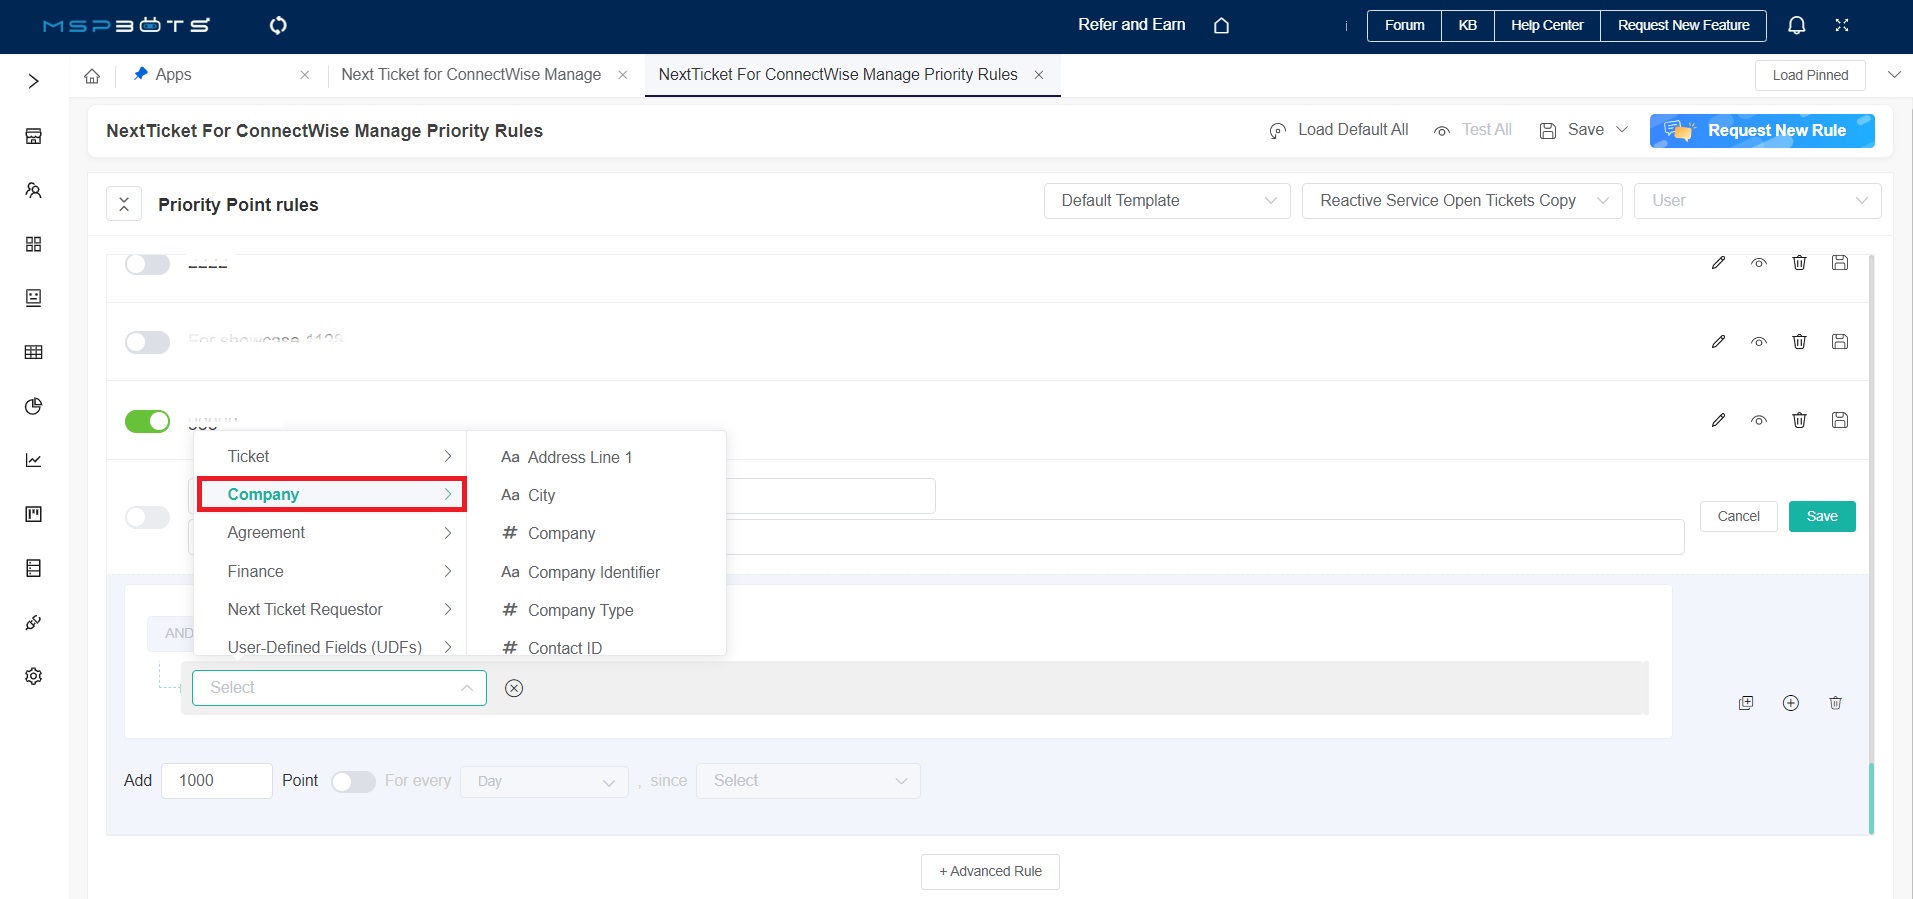Click the home icon in tab bar

(92, 76)
